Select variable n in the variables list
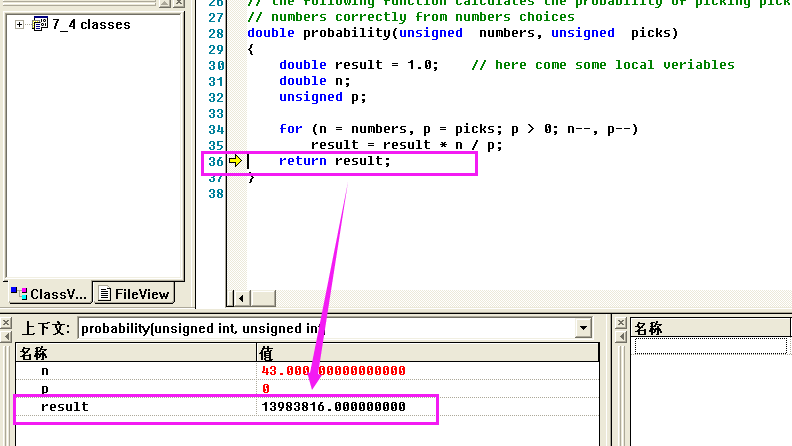The image size is (792, 446). [x=45, y=371]
